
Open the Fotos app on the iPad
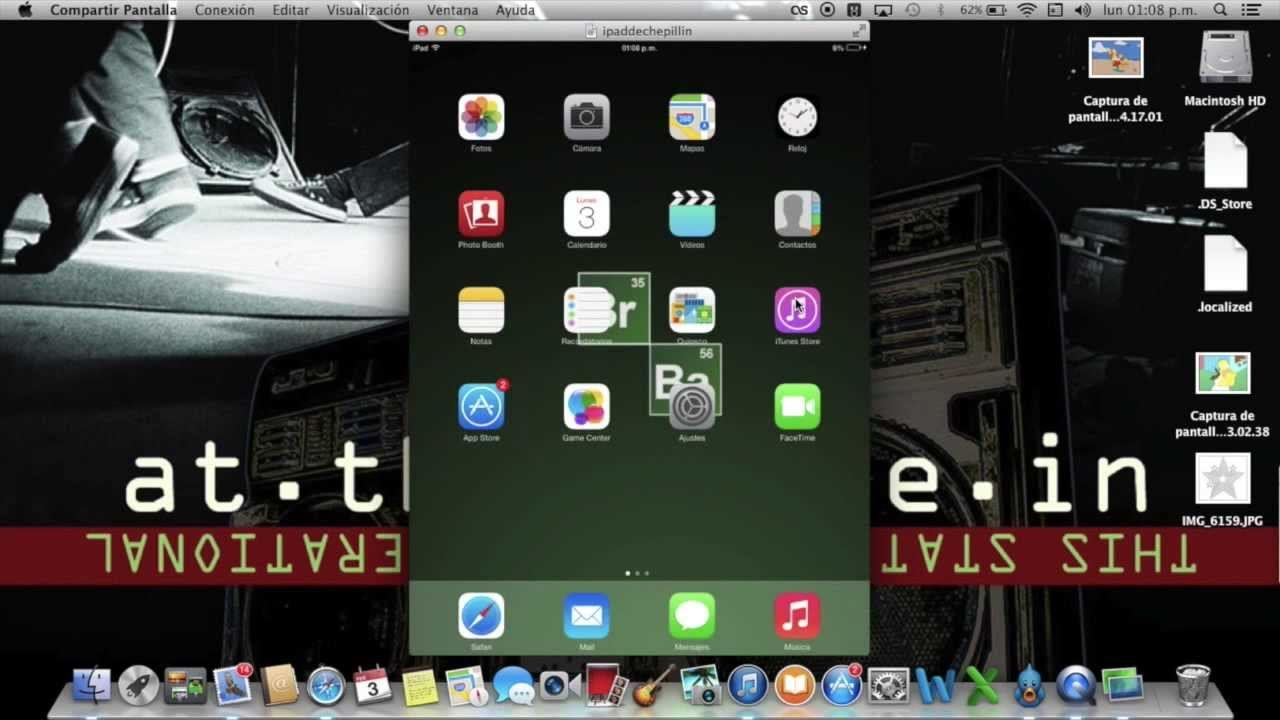tap(481, 117)
